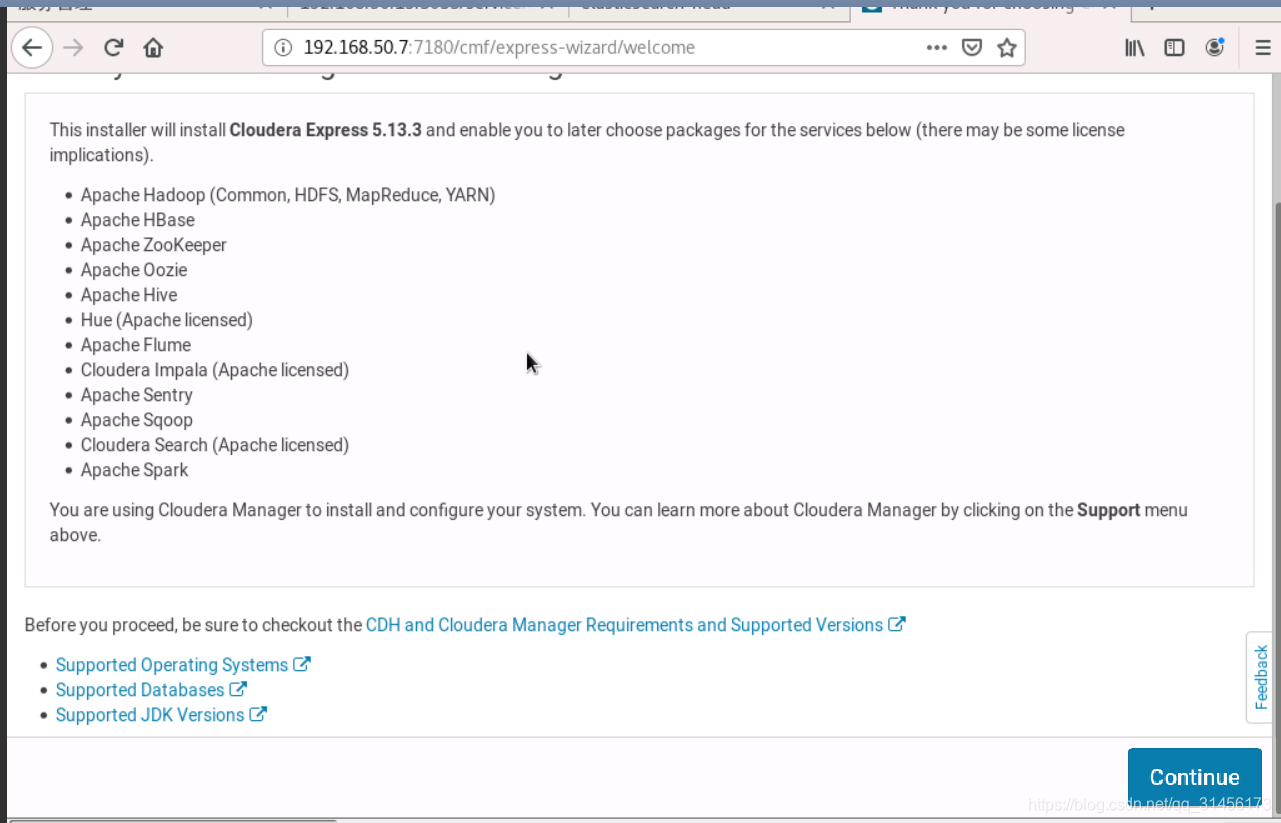Bookmark this page with the star icon
Screen dimensions: 1281x823
pos(1007,47)
